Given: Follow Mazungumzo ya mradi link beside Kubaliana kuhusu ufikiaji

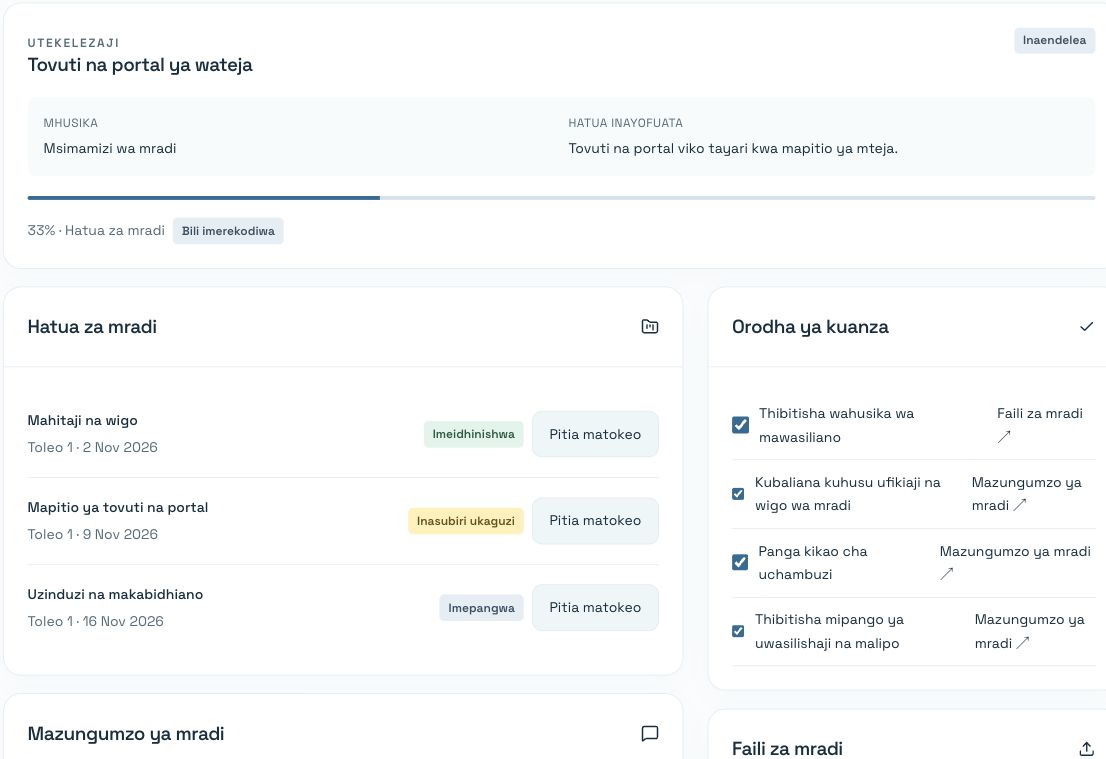Looking at the screenshot, I should pyautogui.click(x=1026, y=494).
